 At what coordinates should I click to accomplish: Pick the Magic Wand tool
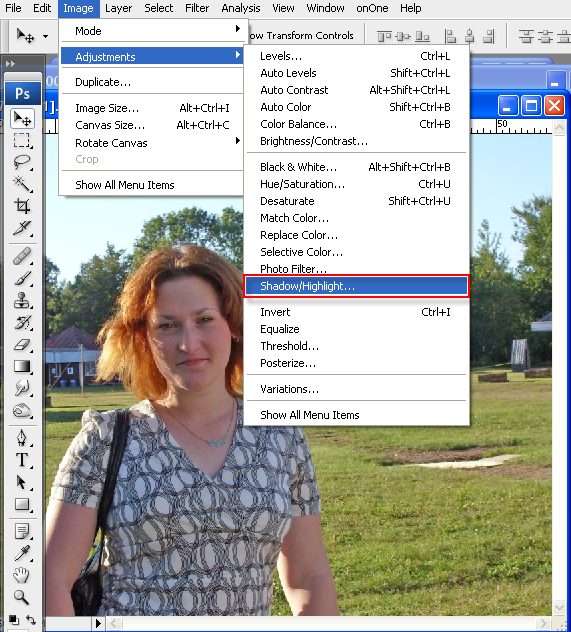pyautogui.click(x=22, y=184)
